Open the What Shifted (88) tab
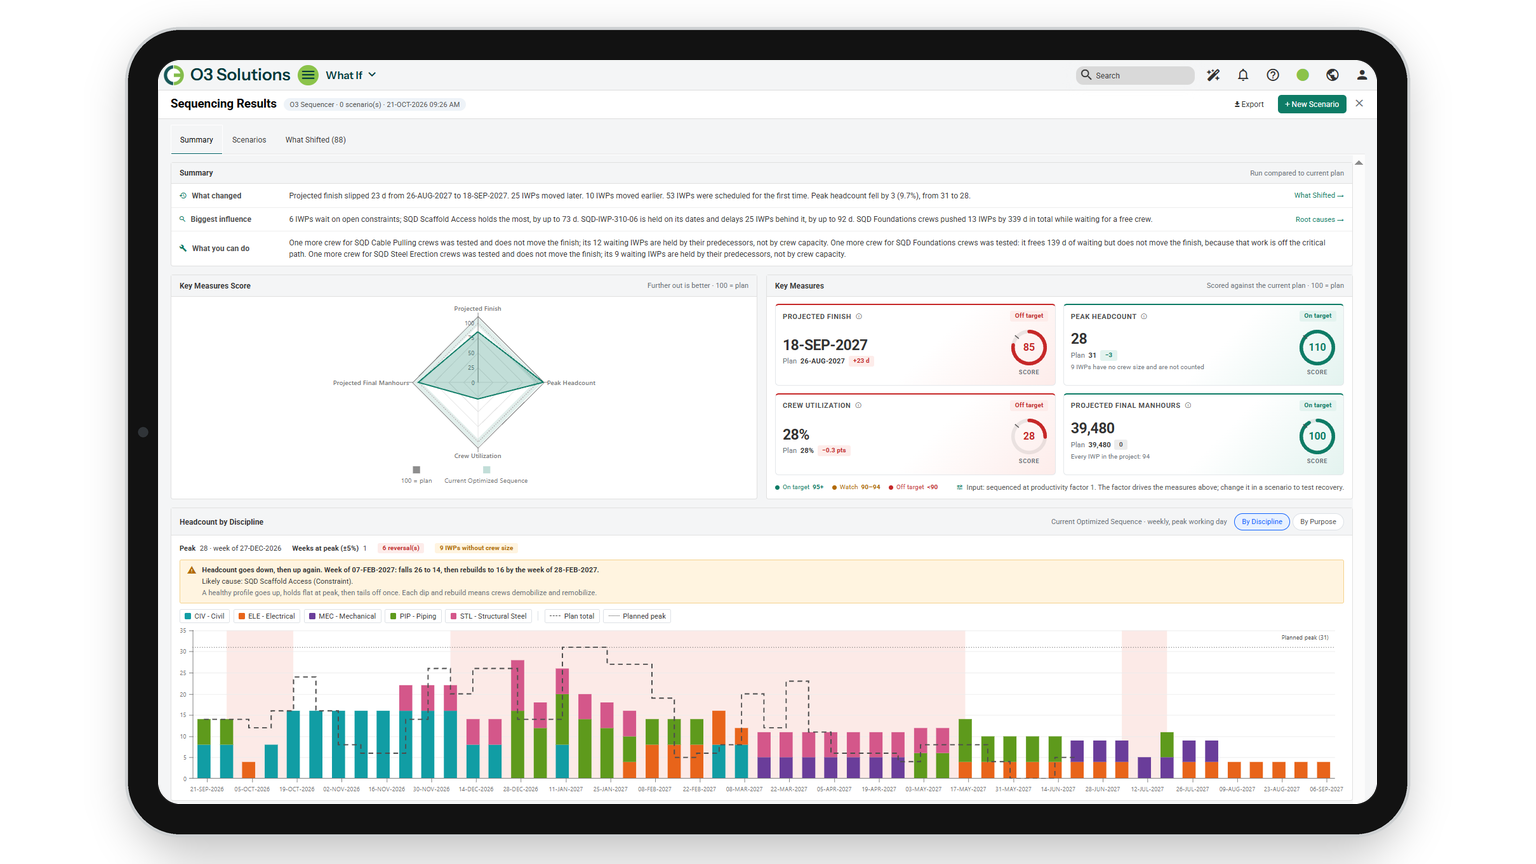The image size is (1536, 864). coord(315,140)
